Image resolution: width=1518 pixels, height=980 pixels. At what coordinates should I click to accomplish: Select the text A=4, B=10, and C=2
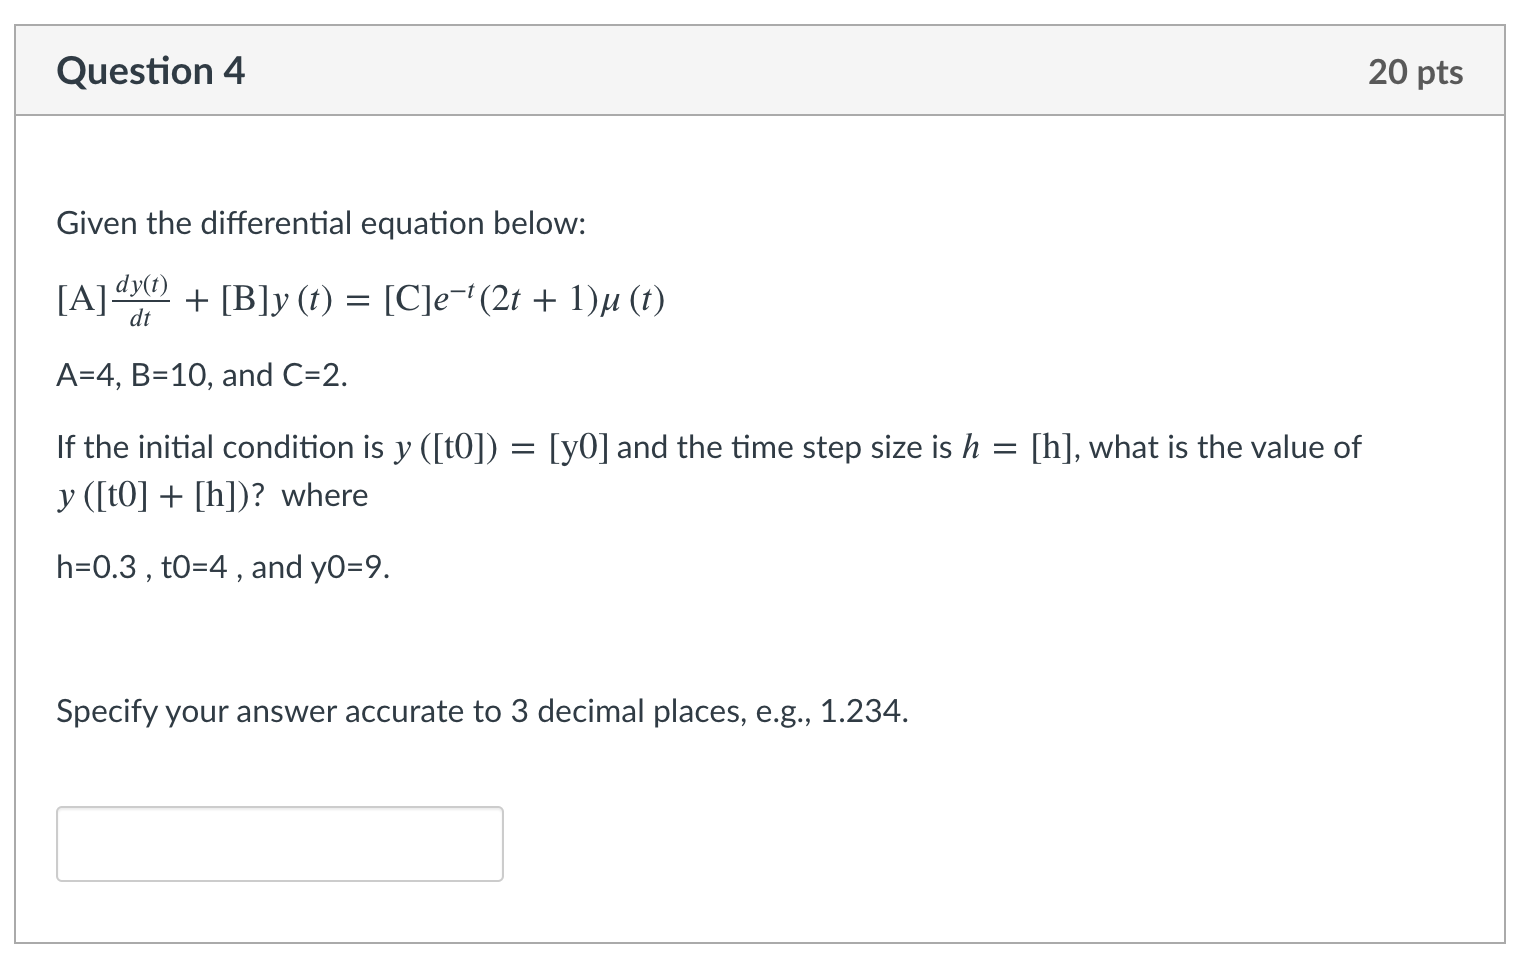pyautogui.click(x=200, y=375)
